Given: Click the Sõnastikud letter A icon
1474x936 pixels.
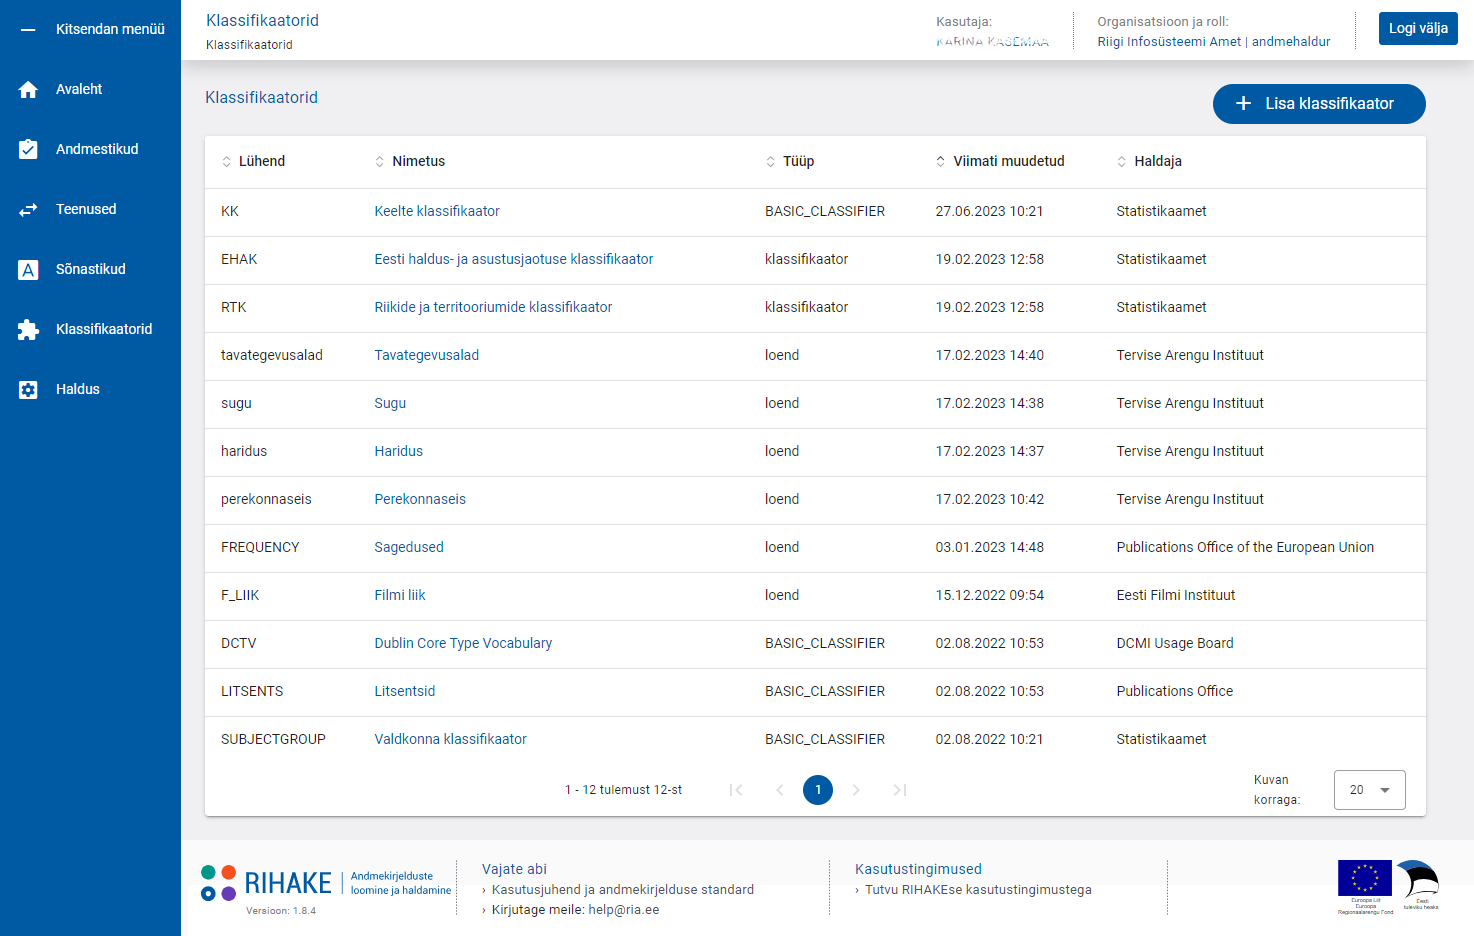Looking at the screenshot, I should tap(28, 270).
